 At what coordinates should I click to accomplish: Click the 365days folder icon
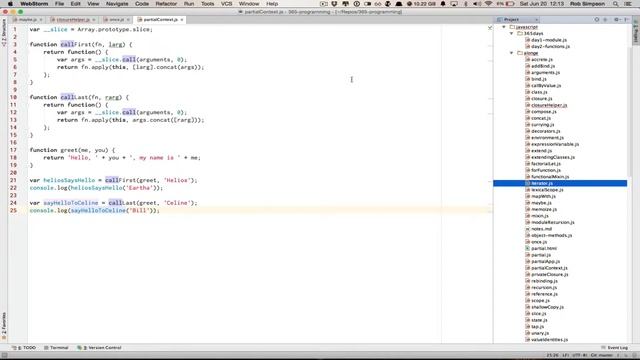tap(520, 33)
